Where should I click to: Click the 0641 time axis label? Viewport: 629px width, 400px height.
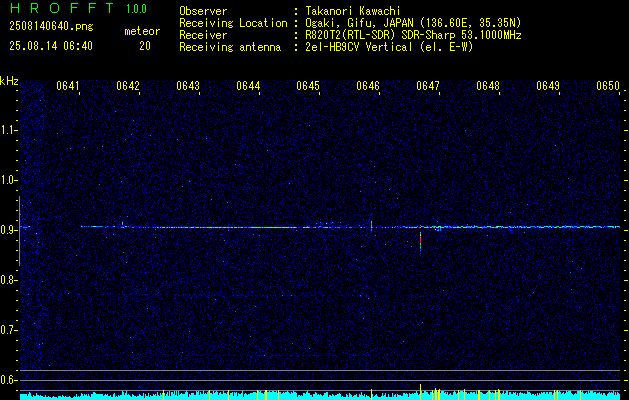point(67,86)
